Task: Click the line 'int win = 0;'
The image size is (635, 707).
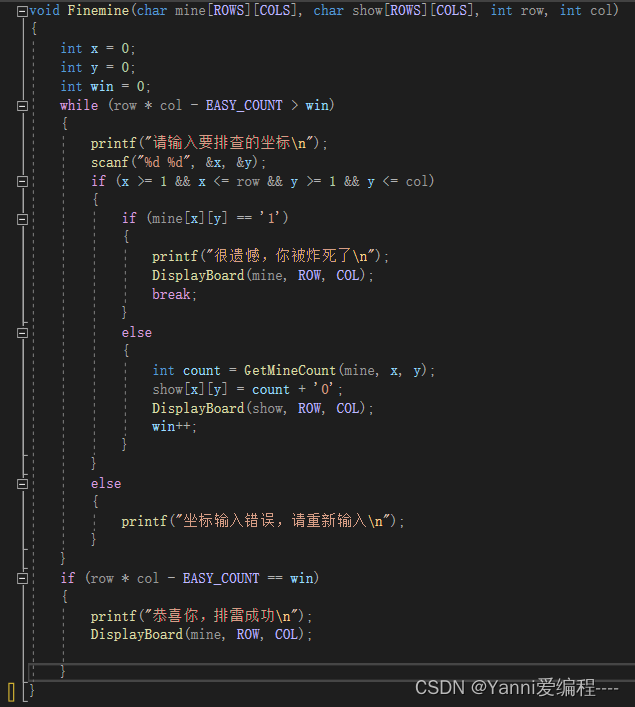Action: [x=106, y=86]
